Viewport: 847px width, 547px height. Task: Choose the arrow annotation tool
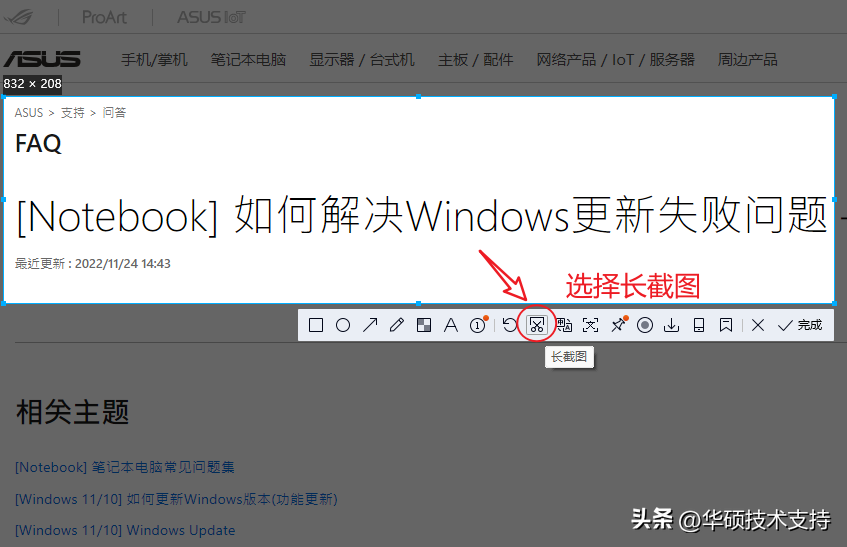pos(370,325)
